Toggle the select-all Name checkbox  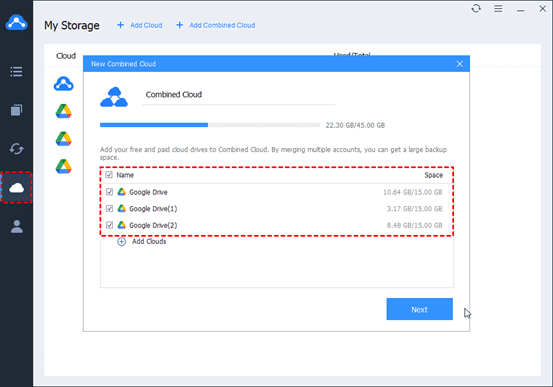(x=109, y=175)
